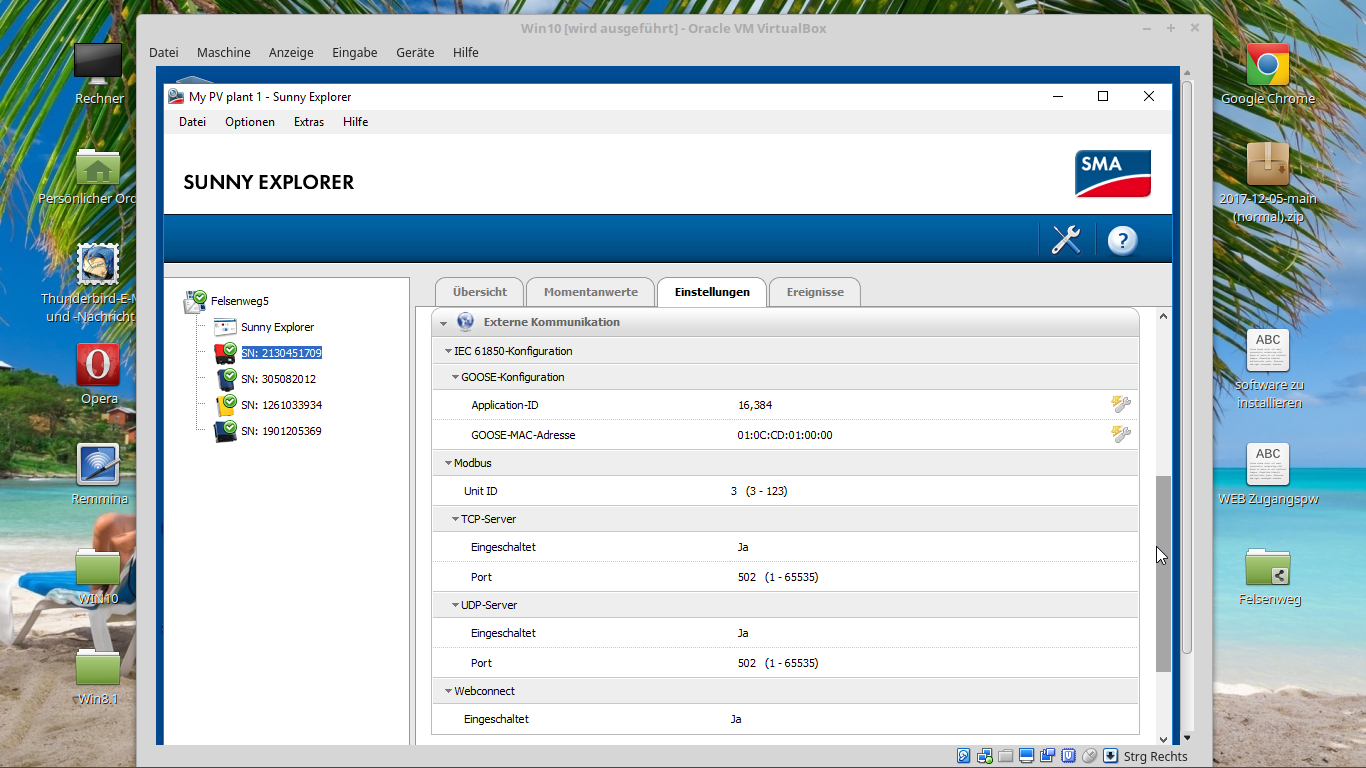Select SN: 305082012 in device tree
The height and width of the screenshot is (768, 1366).
pyautogui.click(x=278, y=379)
